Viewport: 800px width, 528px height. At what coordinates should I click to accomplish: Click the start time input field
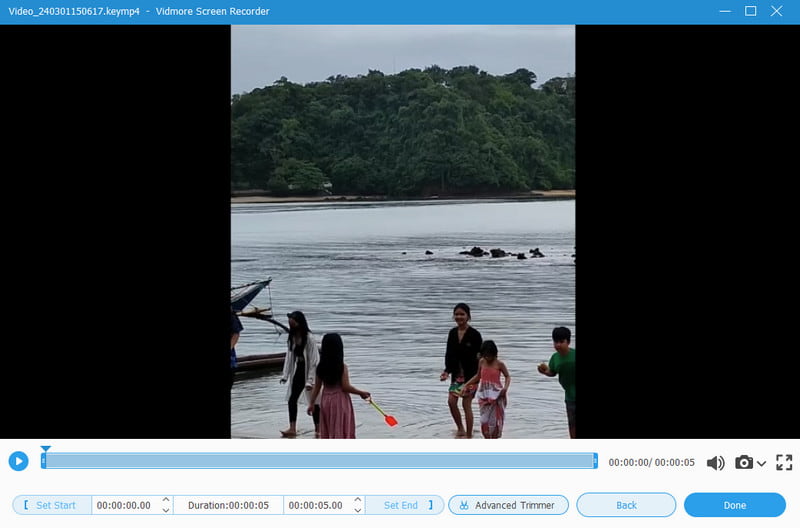(125, 505)
